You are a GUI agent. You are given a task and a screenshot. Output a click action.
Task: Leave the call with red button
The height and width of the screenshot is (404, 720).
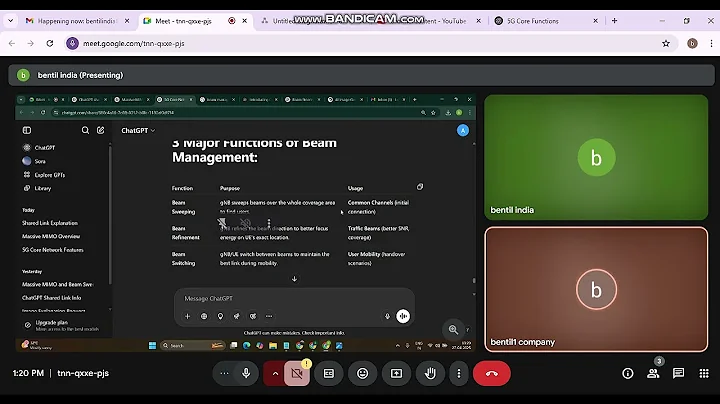coord(492,373)
